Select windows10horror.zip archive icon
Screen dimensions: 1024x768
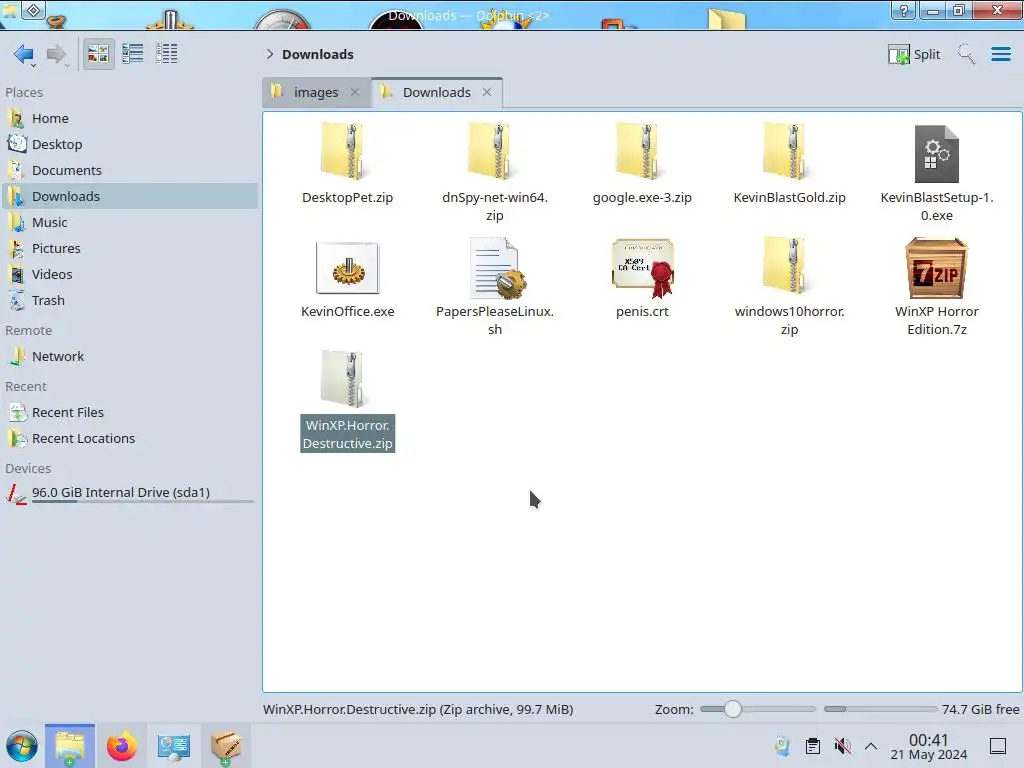[786, 266]
